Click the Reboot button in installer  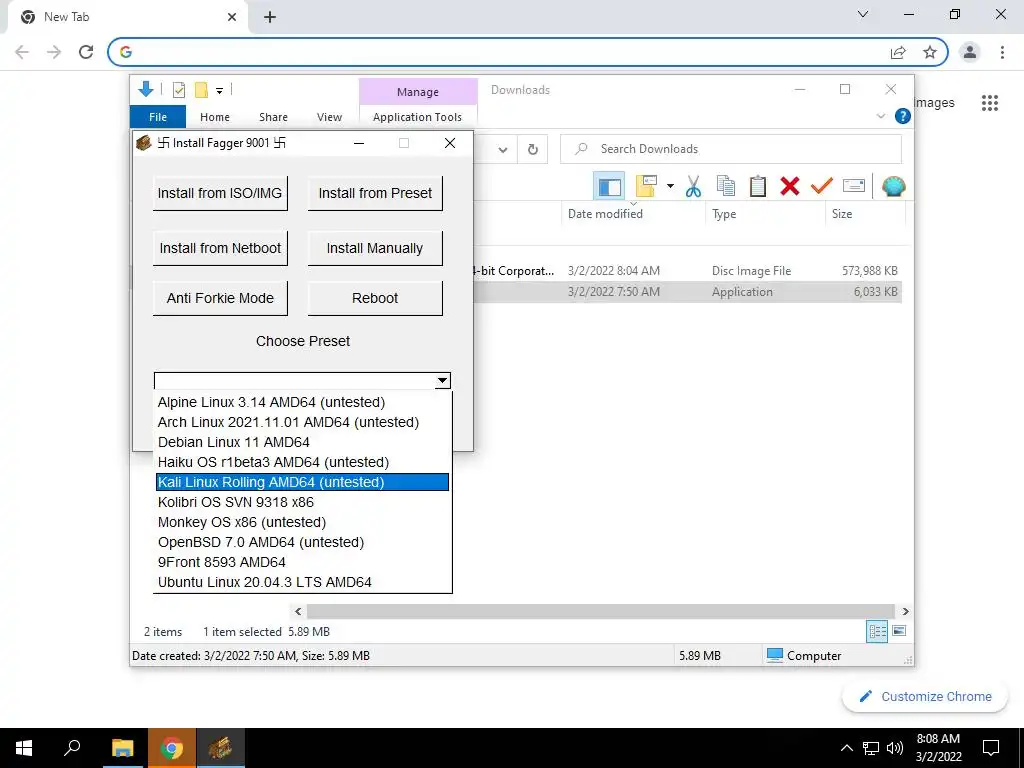(375, 298)
